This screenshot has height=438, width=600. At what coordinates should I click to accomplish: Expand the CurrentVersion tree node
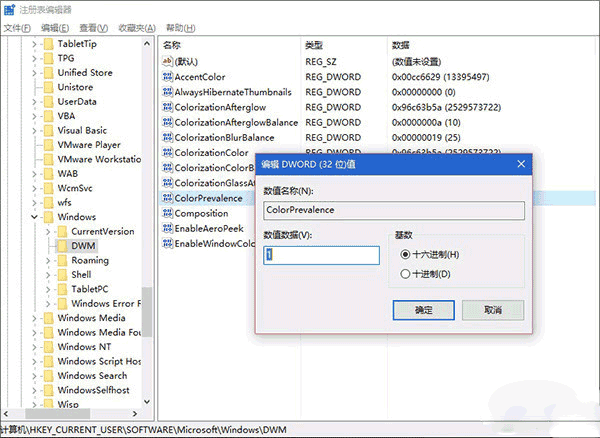[x=48, y=231]
